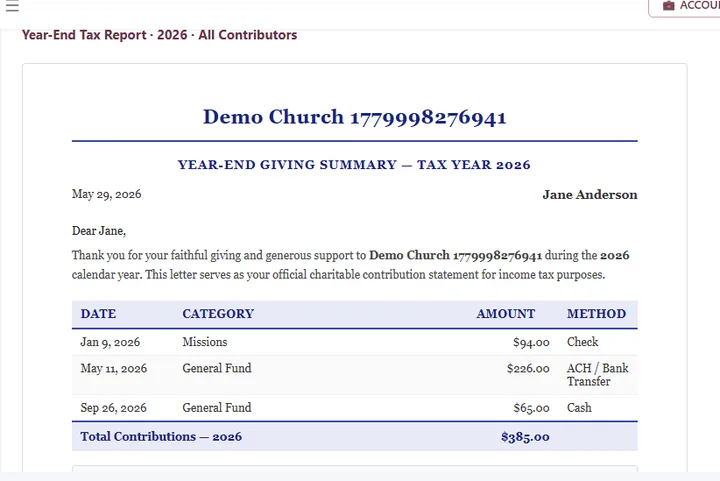Click the 'Demo Church 1779998276941' title

point(354,117)
